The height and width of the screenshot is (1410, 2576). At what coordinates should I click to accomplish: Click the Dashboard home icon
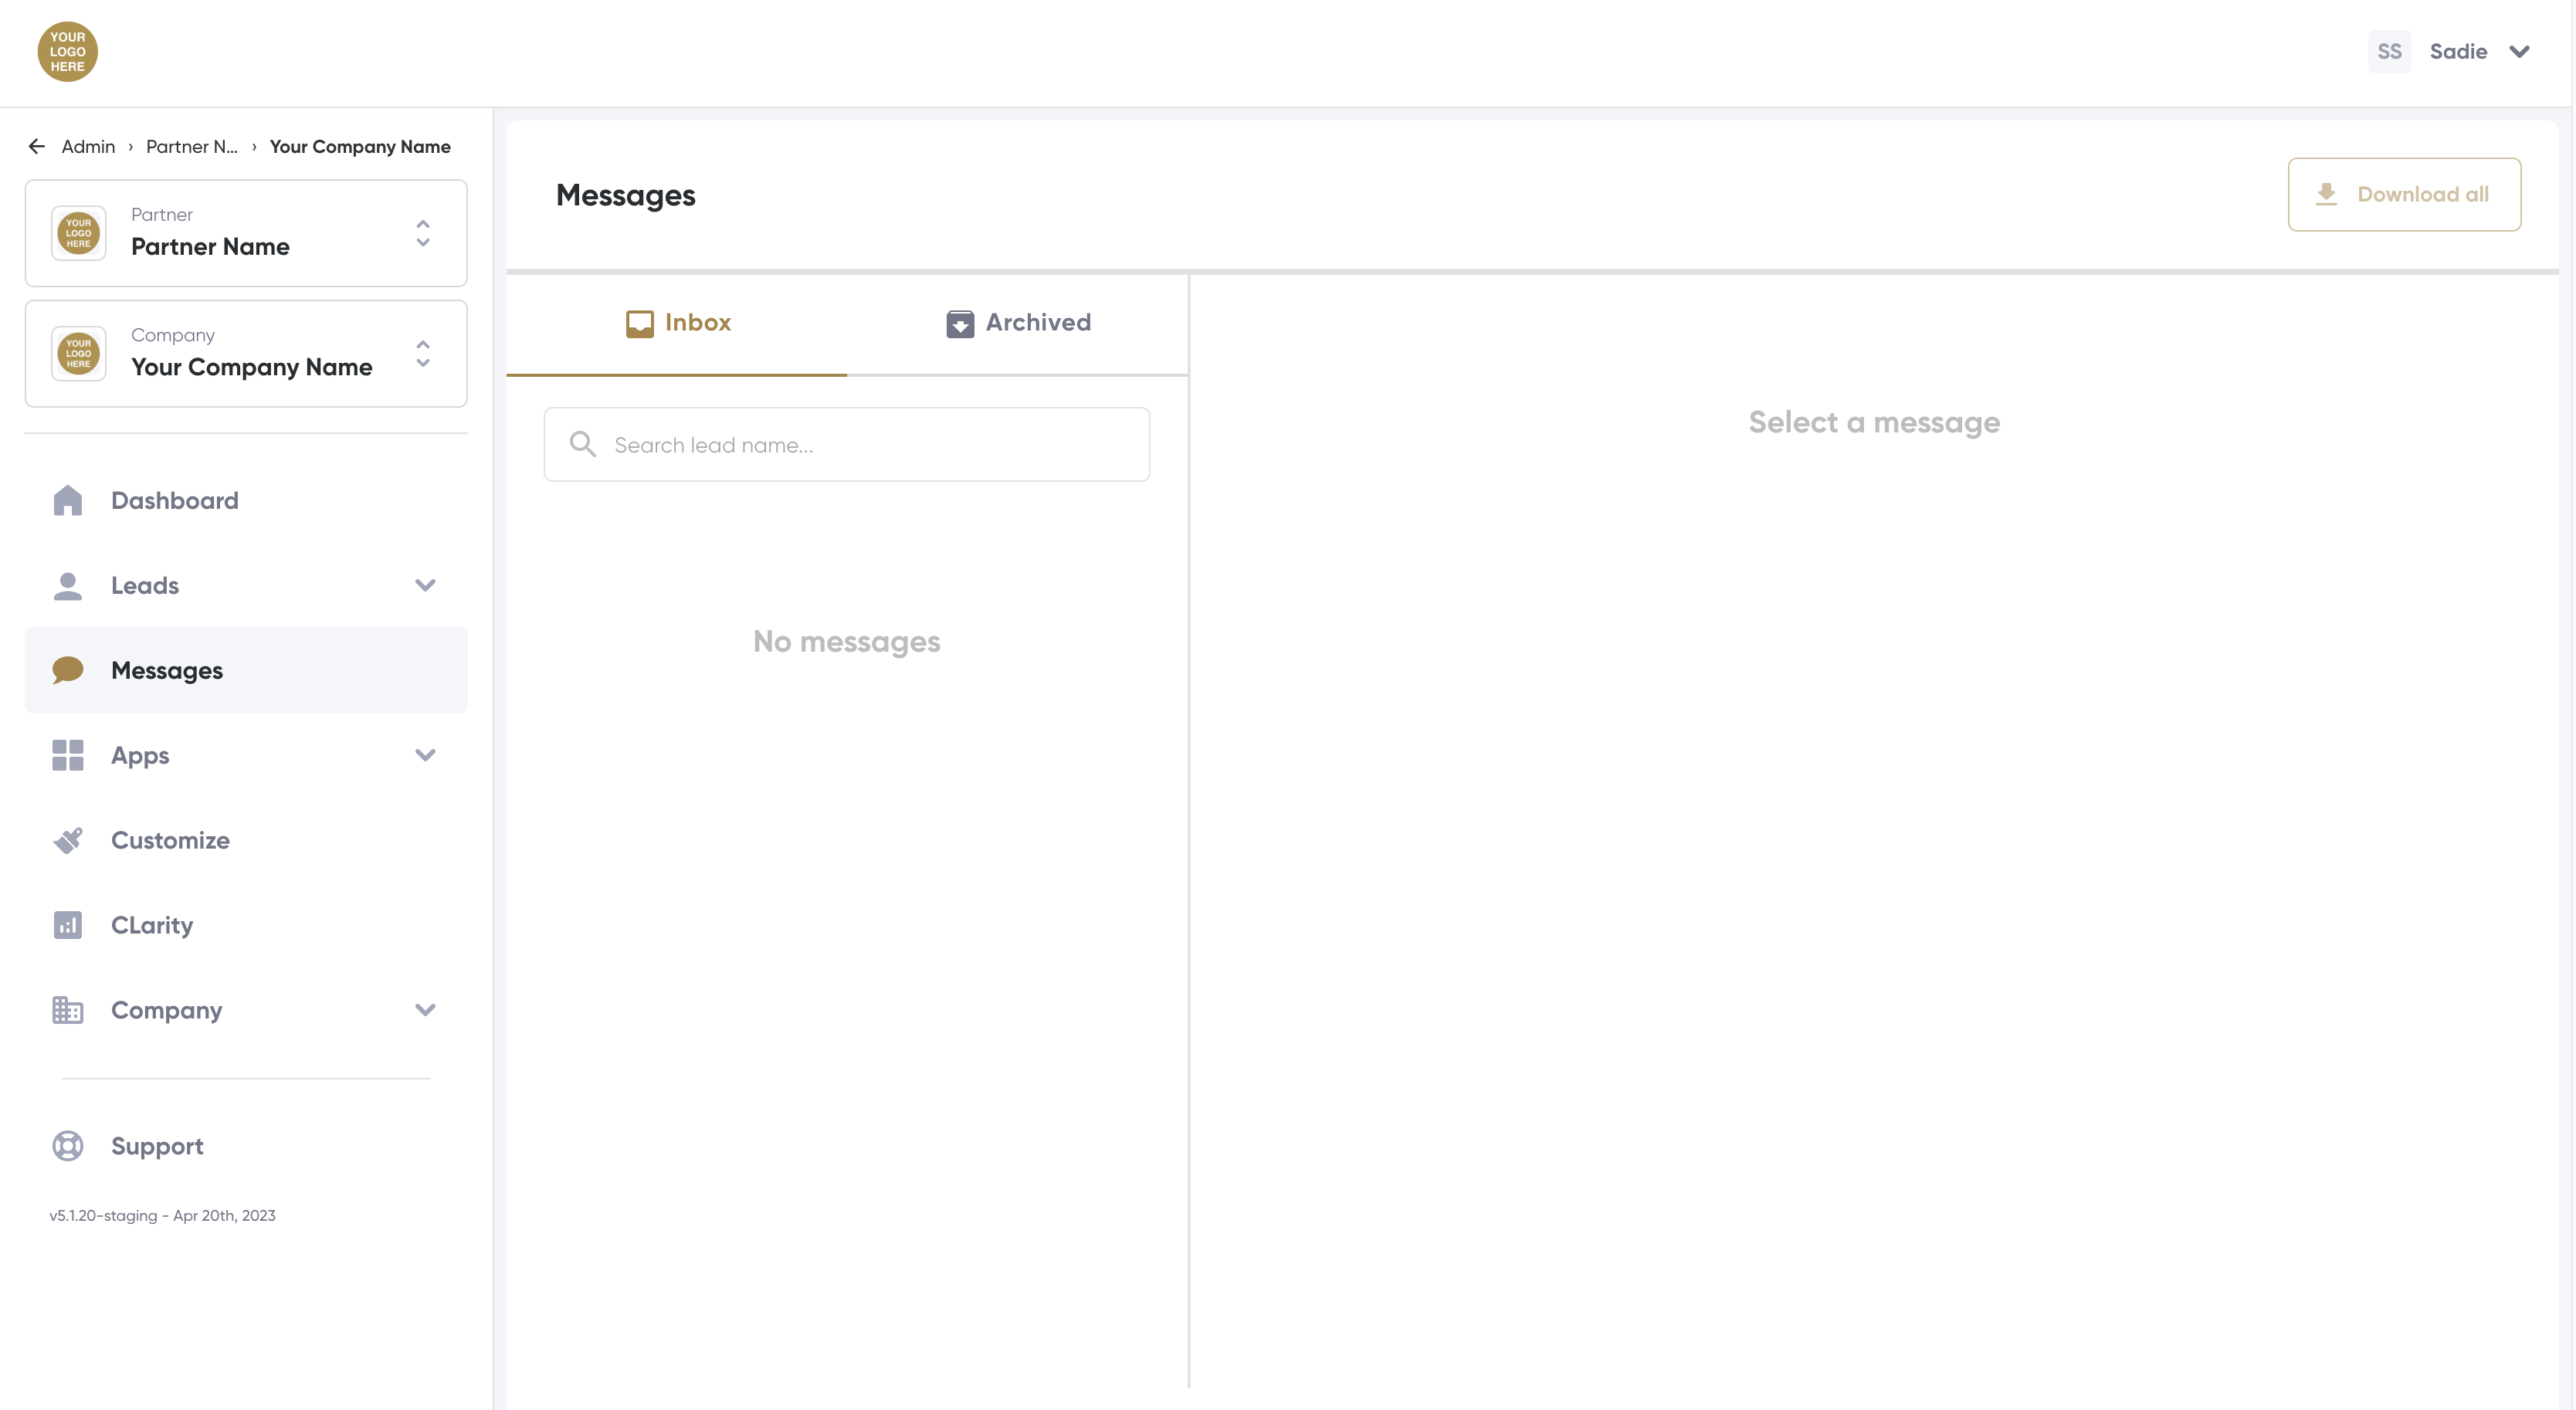click(67, 500)
